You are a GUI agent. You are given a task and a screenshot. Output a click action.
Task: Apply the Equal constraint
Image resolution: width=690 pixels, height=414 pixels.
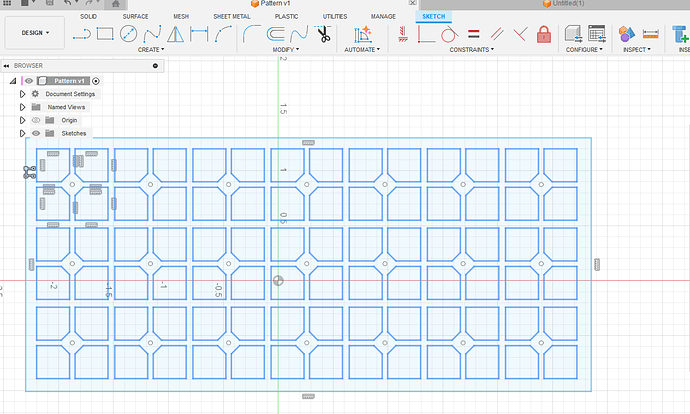pos(473,34)
